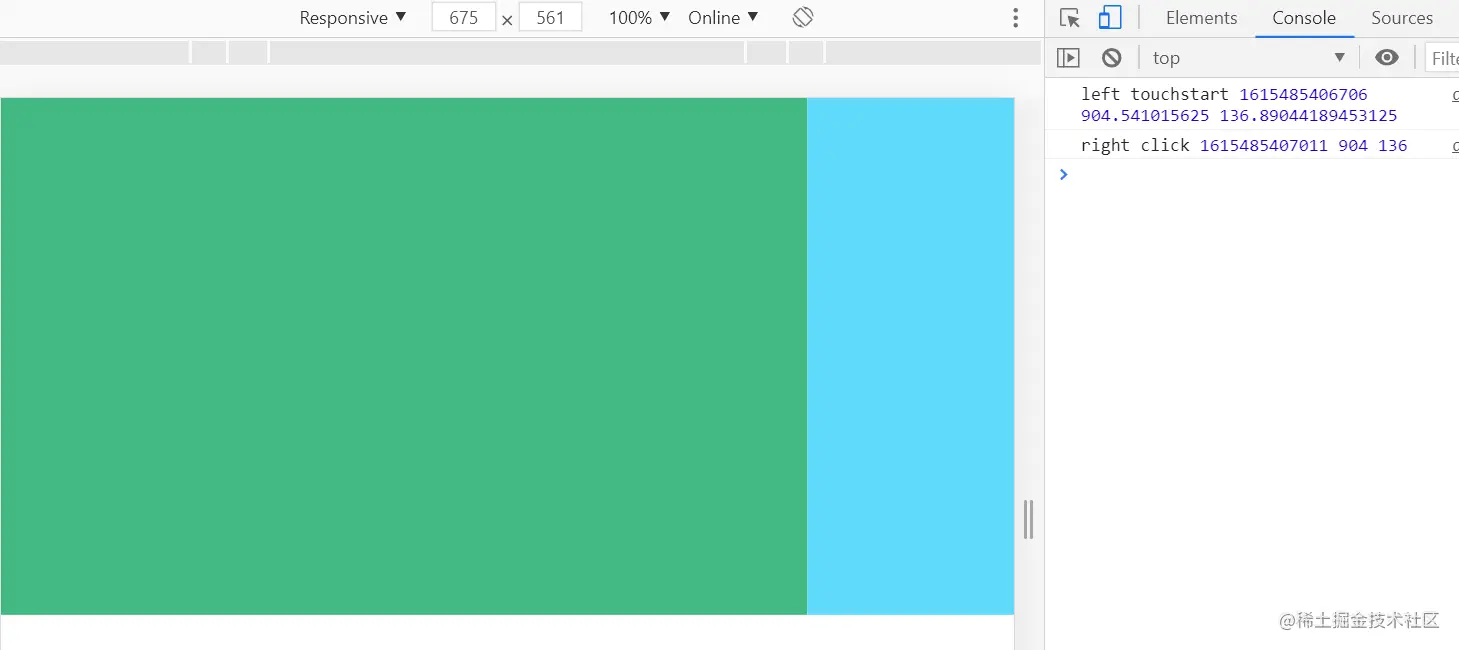The width and height of the screenshot is (1459, 650).
Task: Click the green left panel
Action: click(404, 356)
